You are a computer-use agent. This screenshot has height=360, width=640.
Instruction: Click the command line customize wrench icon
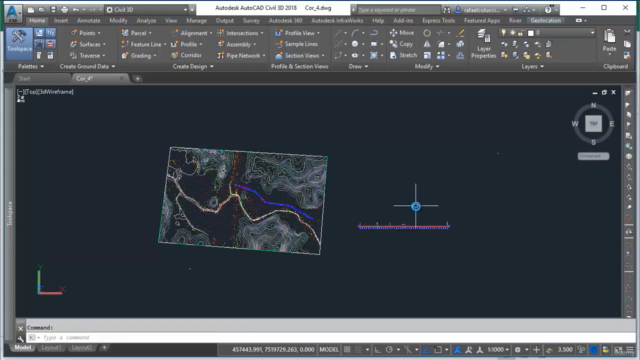(x=21, y=338)
